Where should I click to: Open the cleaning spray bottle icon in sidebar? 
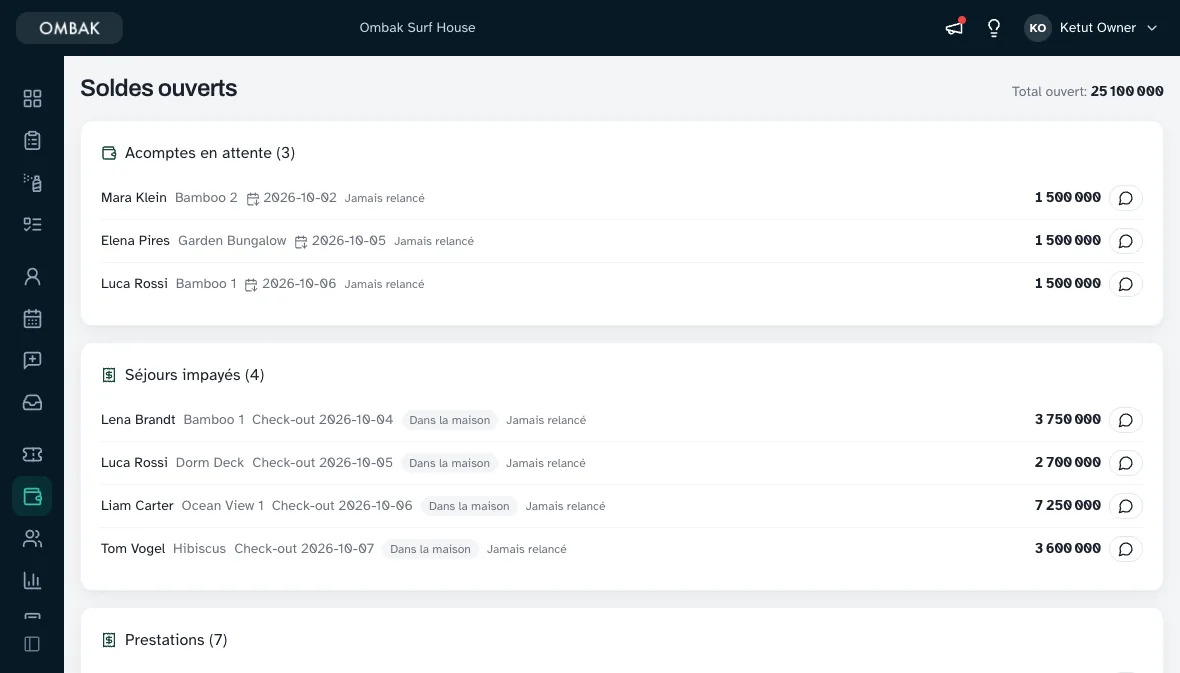[x=32, y=183]
